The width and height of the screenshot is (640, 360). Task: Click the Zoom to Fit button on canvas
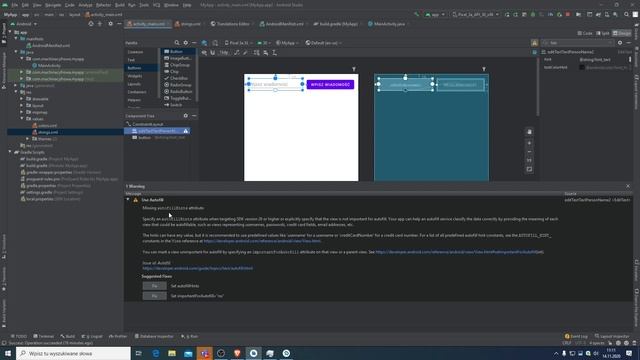point(529,169)
